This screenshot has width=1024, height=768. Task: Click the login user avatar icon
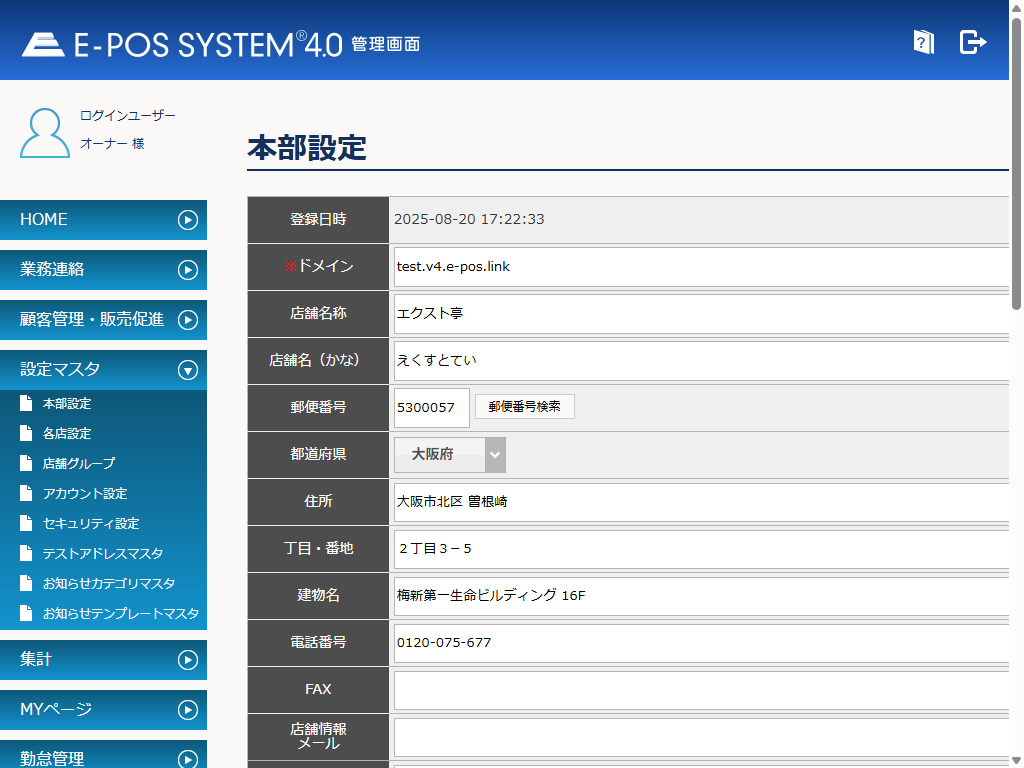pos(45,133)
